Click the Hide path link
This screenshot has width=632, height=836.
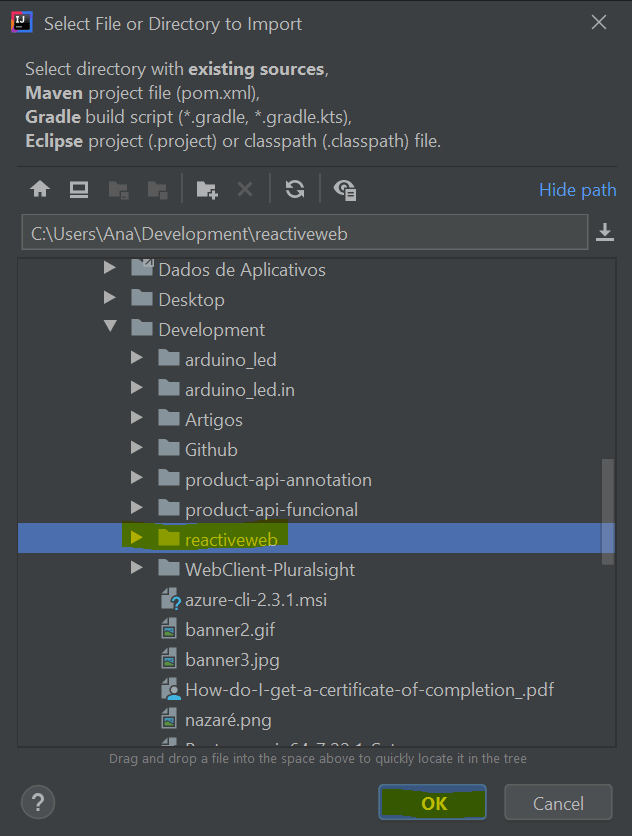pyautogui.click(x=578, y=190)
